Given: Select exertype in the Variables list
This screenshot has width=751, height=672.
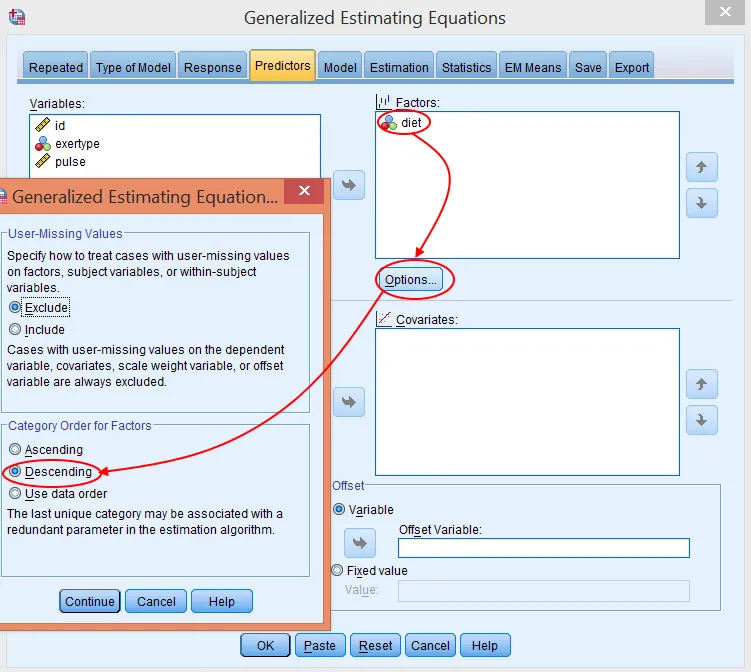Looking at the screenshot, I should pyautogui.click(x=77, y=144).
